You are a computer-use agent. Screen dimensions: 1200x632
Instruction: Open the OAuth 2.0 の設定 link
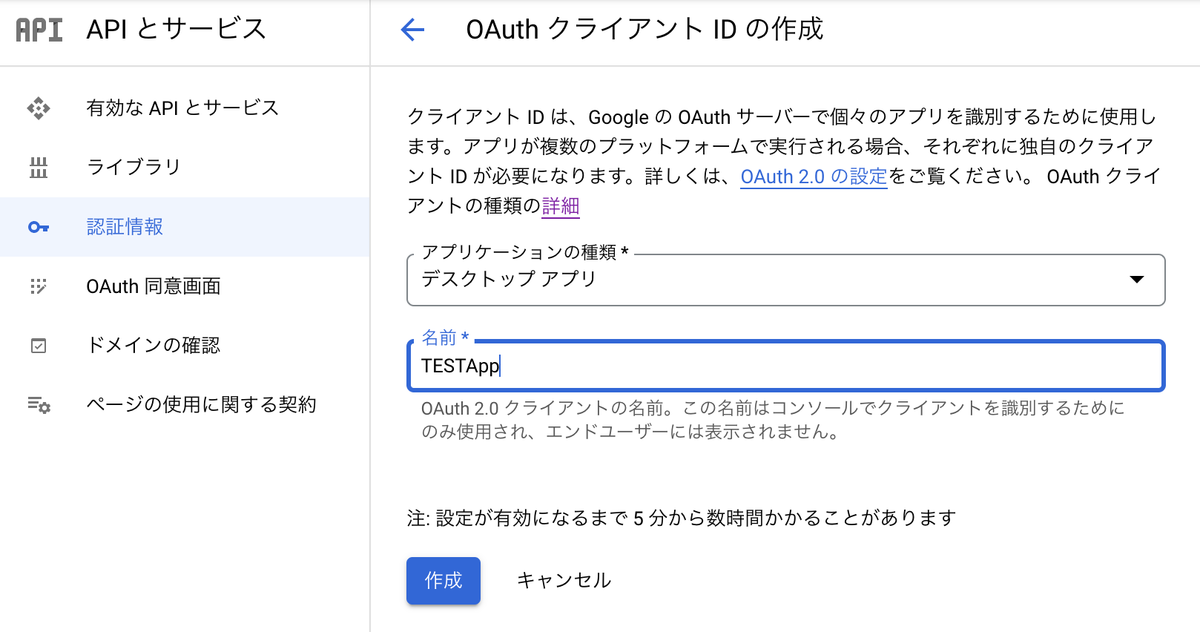[x=814, y=178]
